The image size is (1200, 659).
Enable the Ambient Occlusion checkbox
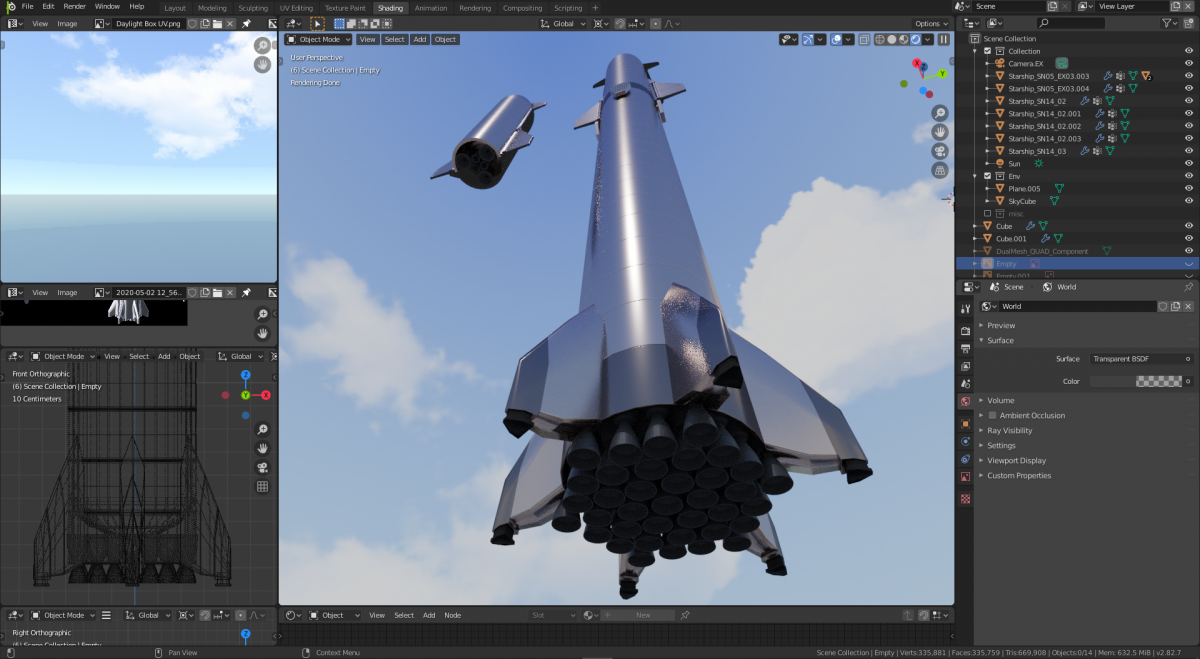(x=992, y=415)
